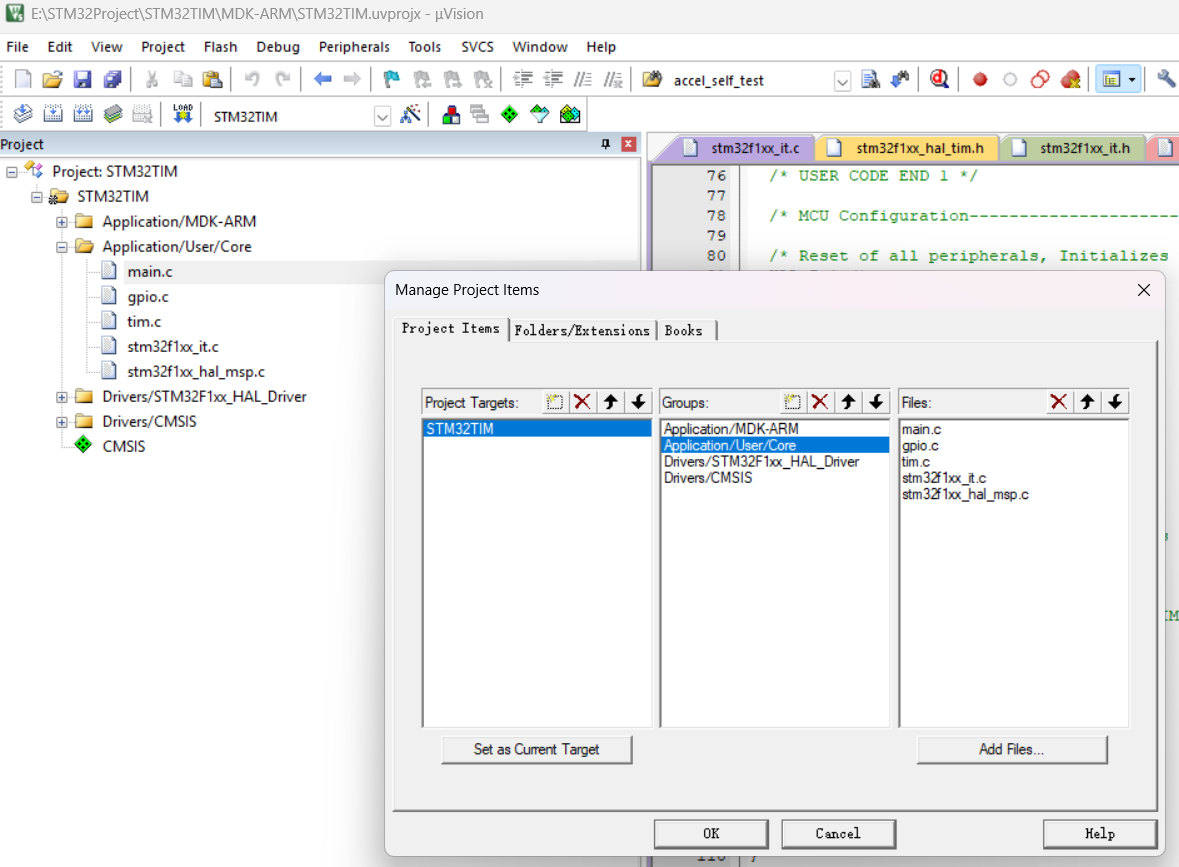Expand the Drivers/STM32F1xx_HAL_Driver tree folder

tap(62, 397)
